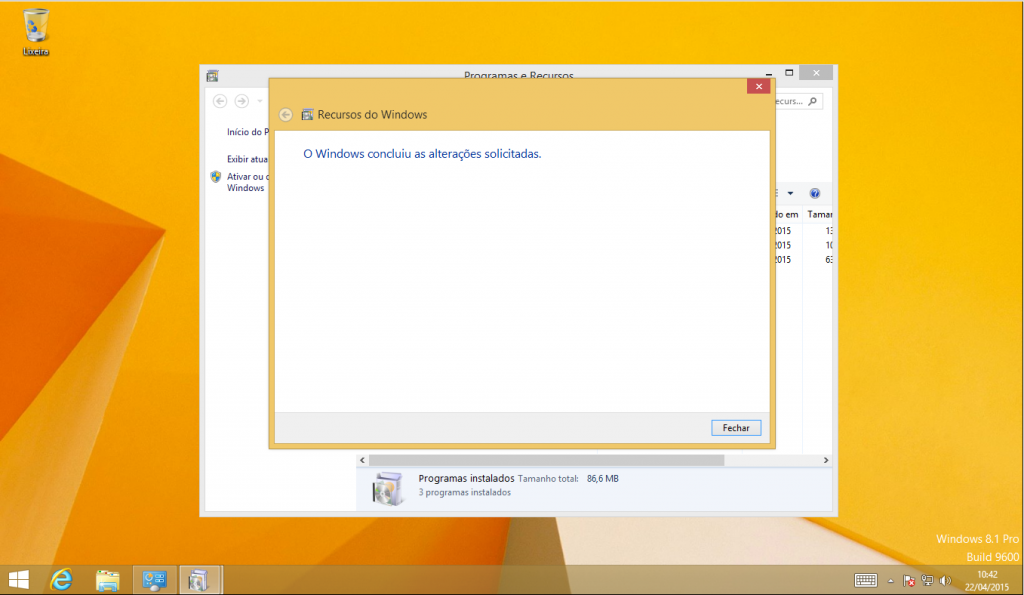Switch to Control Panel taskbar item
The width and height of the screenshot is (1024, 595).
[154, 580]
